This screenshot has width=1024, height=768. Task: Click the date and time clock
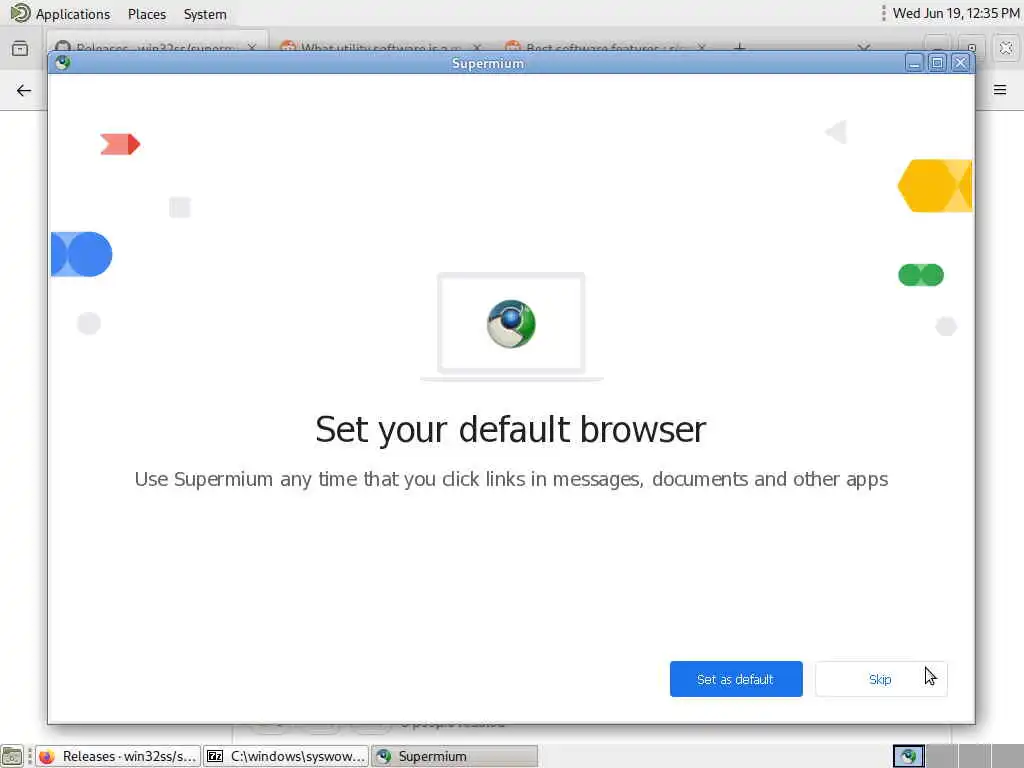point(955,13)
